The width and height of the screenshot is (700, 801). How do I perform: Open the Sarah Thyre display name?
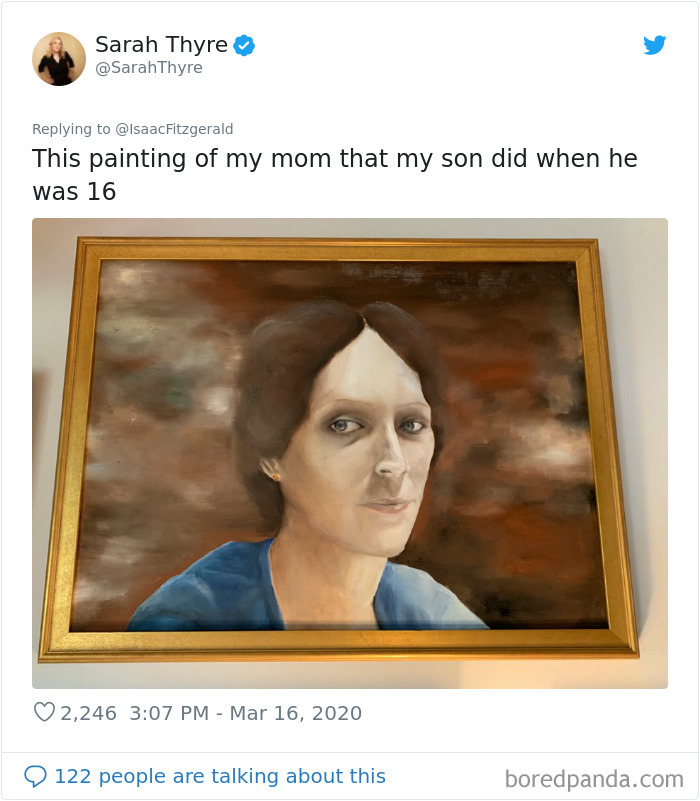pyautogui.click(x=161, y=45)
